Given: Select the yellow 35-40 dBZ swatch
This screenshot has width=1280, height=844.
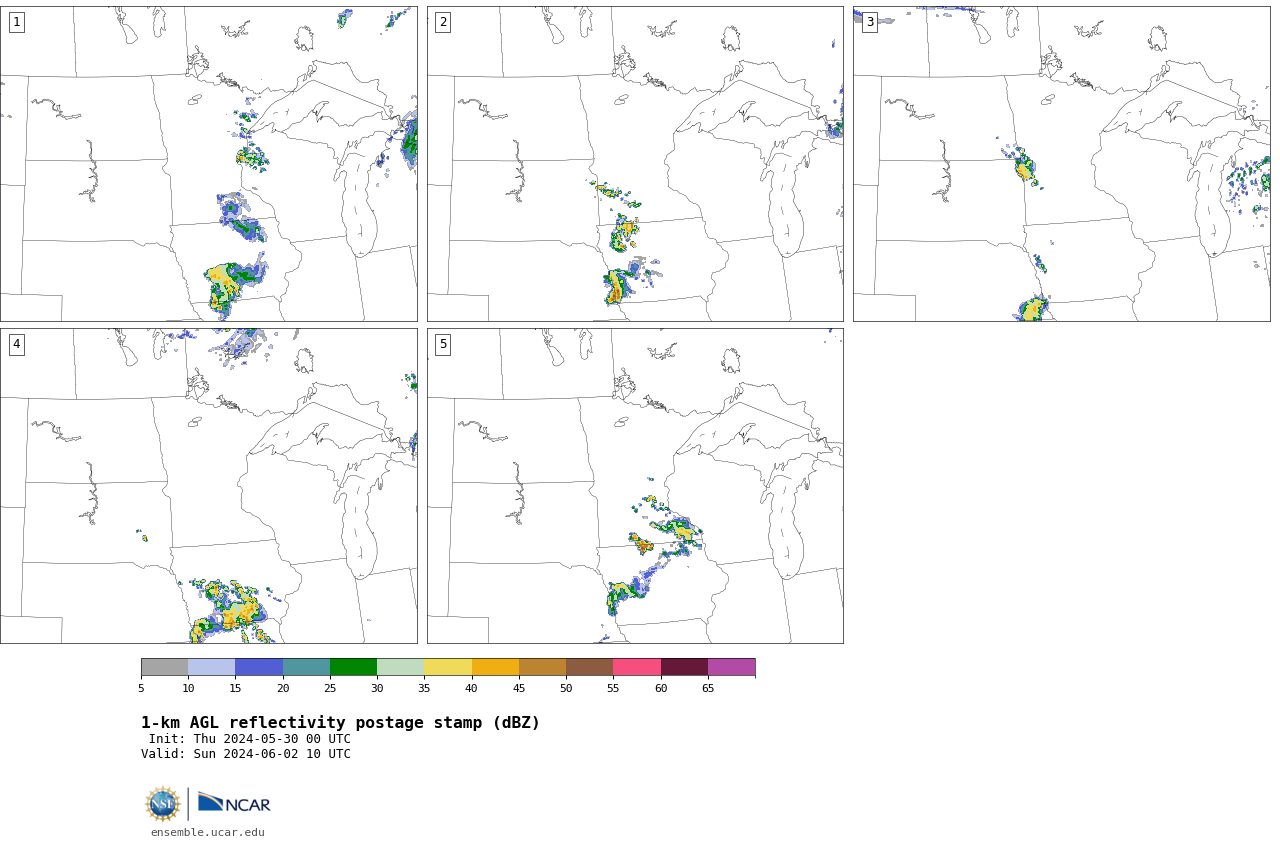Looking at the screenshot, I should coord(447,667).
